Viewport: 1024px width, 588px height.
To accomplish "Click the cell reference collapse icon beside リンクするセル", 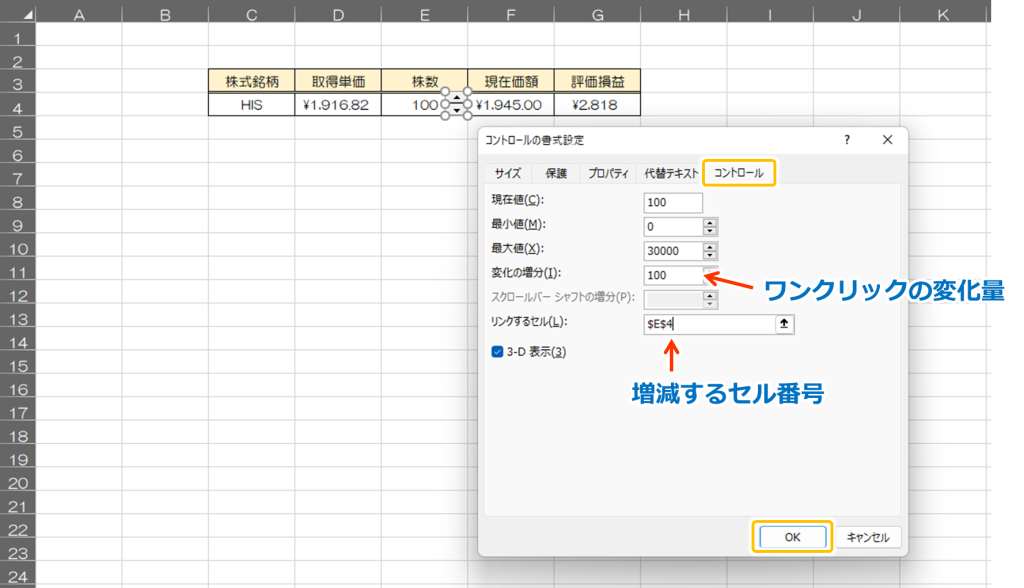I will pos(785,324).
